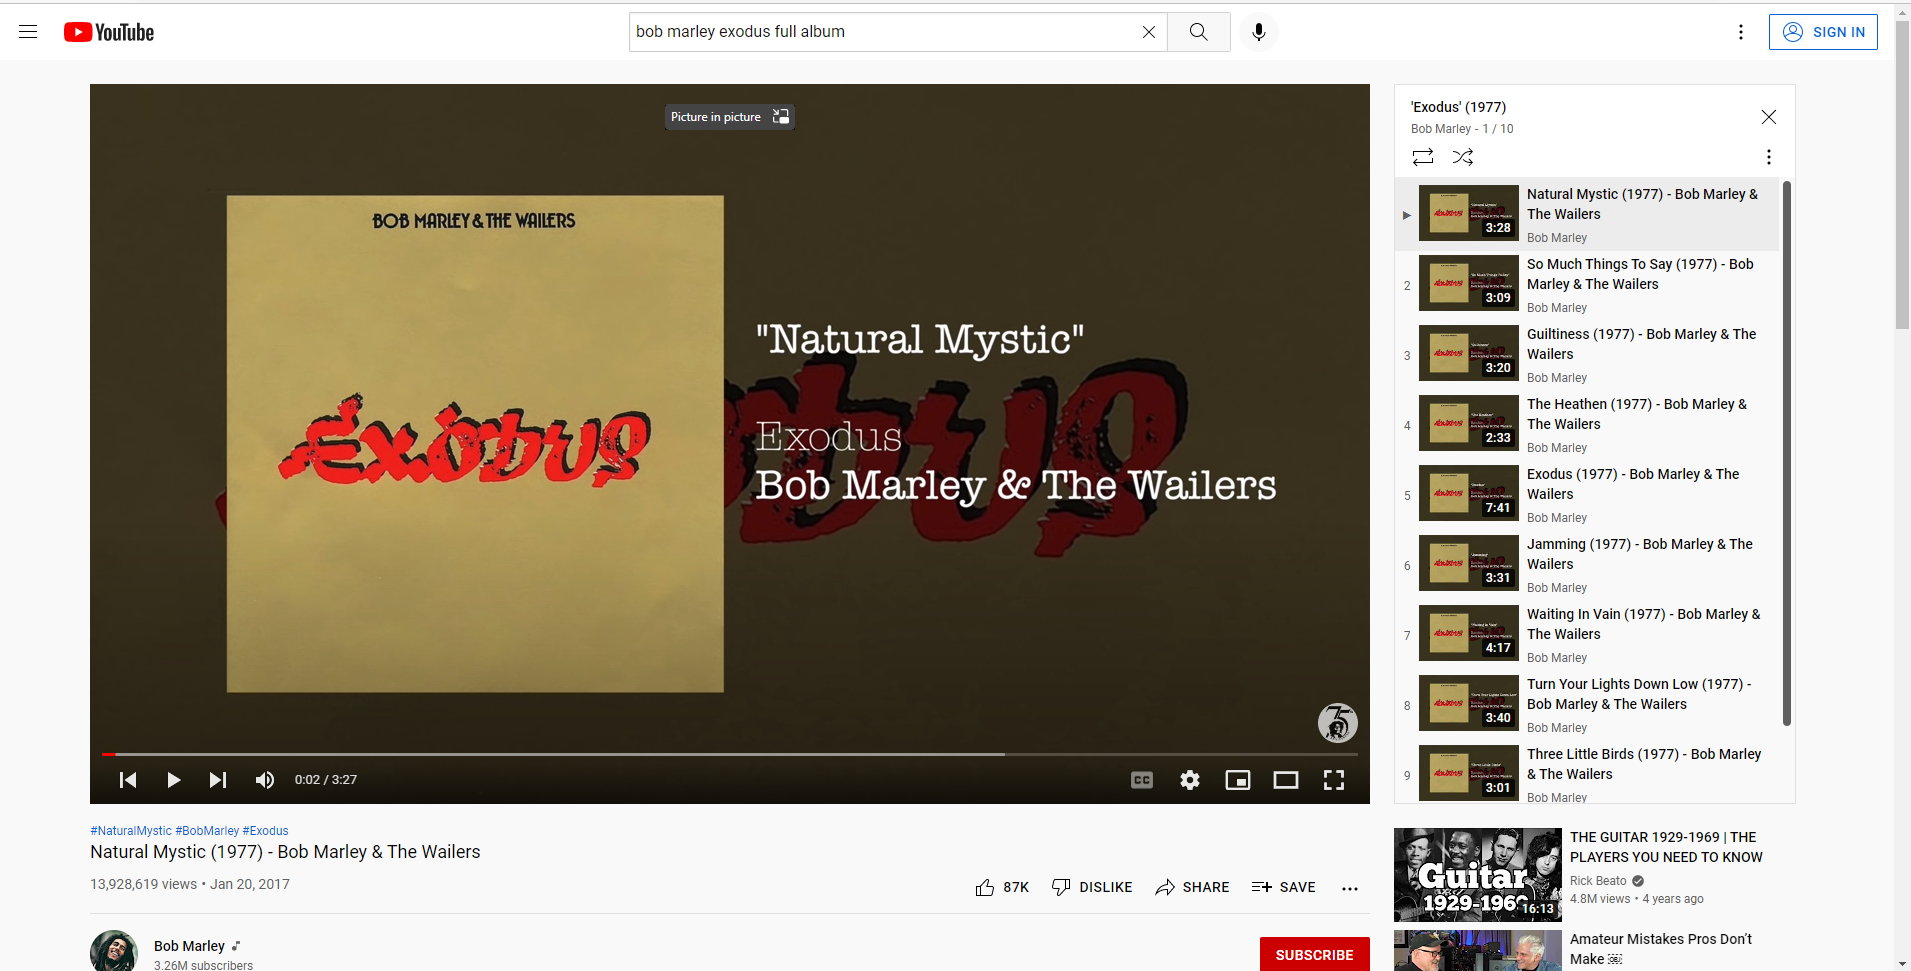Click the SIGN IN button
Image resolution: width=1911 pixels, height=971 pixels.
point(1822,32)
